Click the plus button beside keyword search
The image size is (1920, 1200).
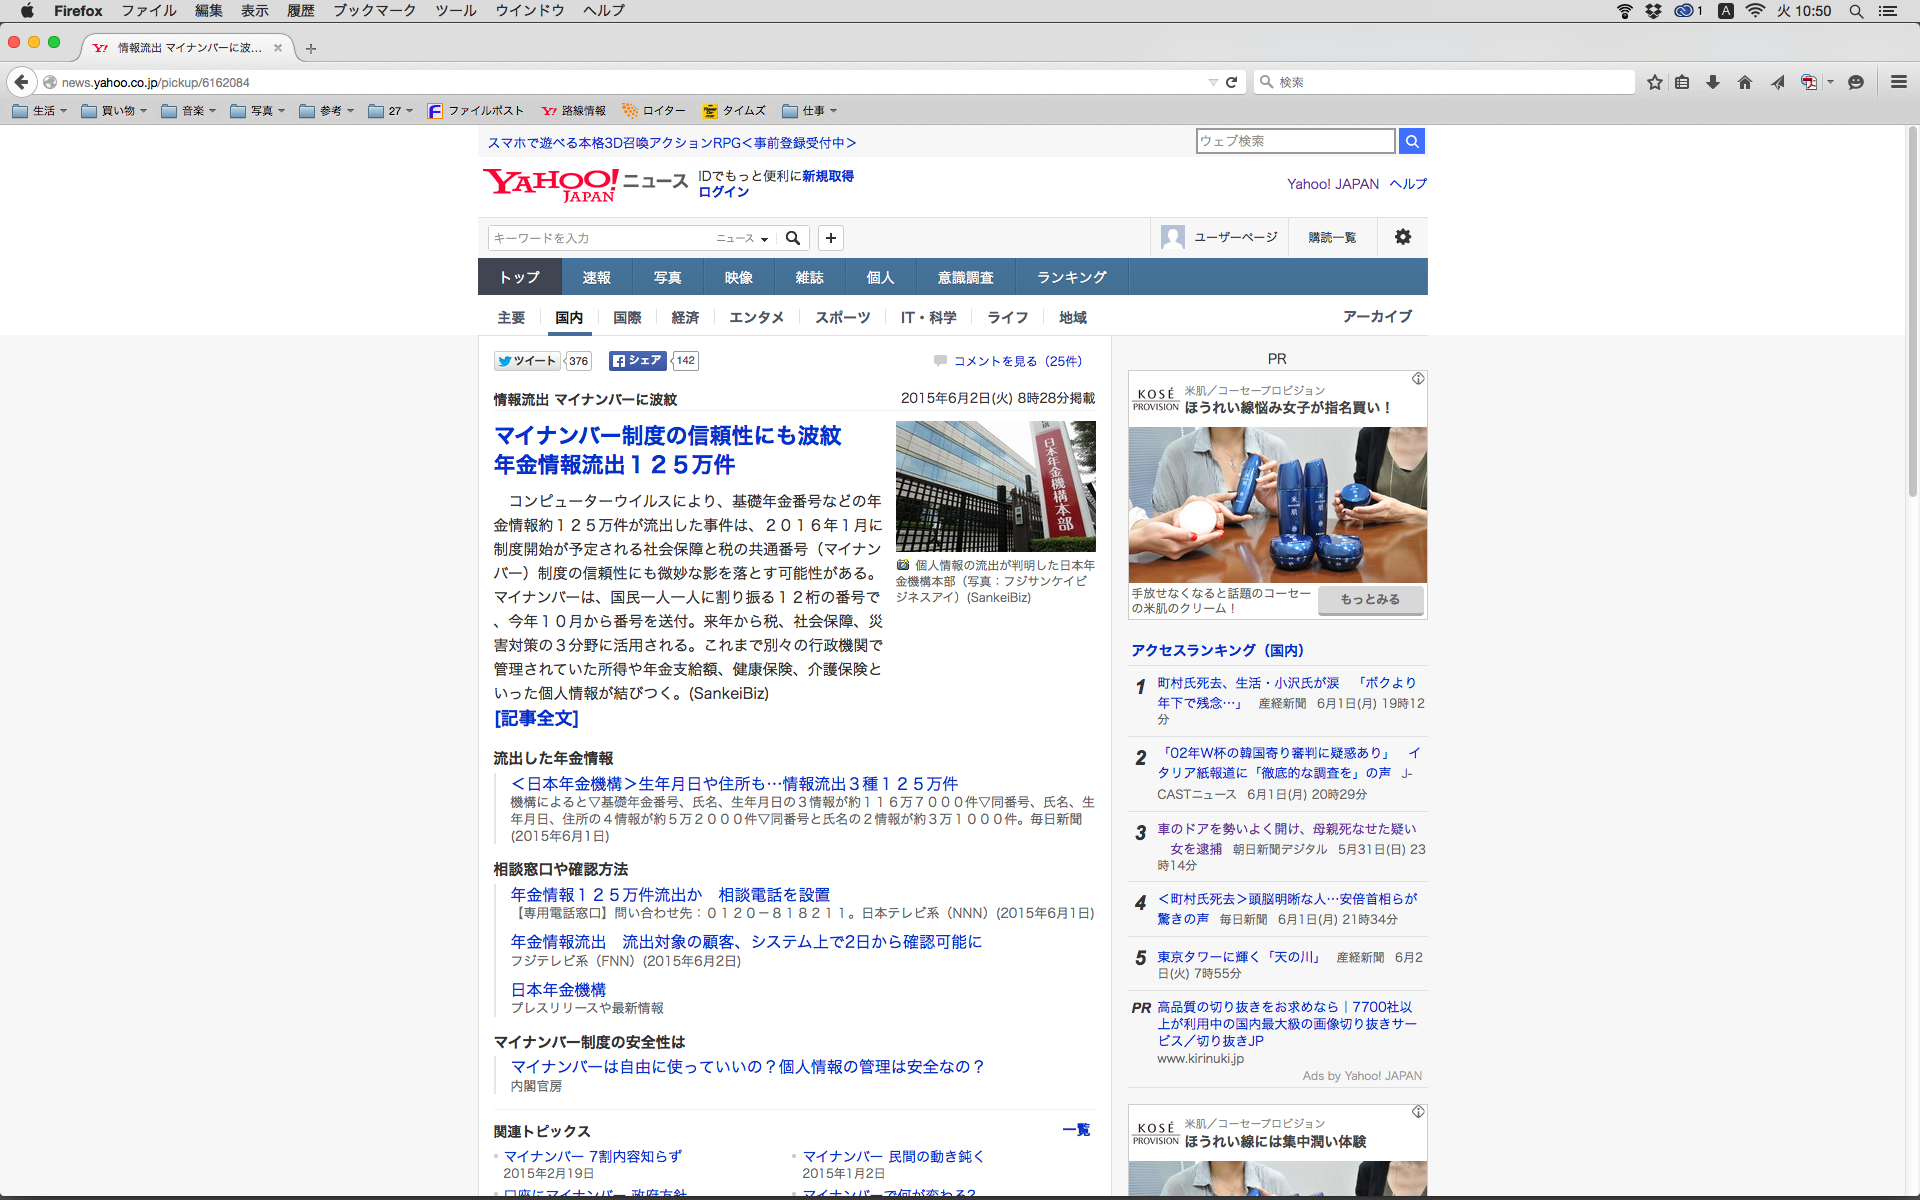pyautogui.click(x=830, y=238)
